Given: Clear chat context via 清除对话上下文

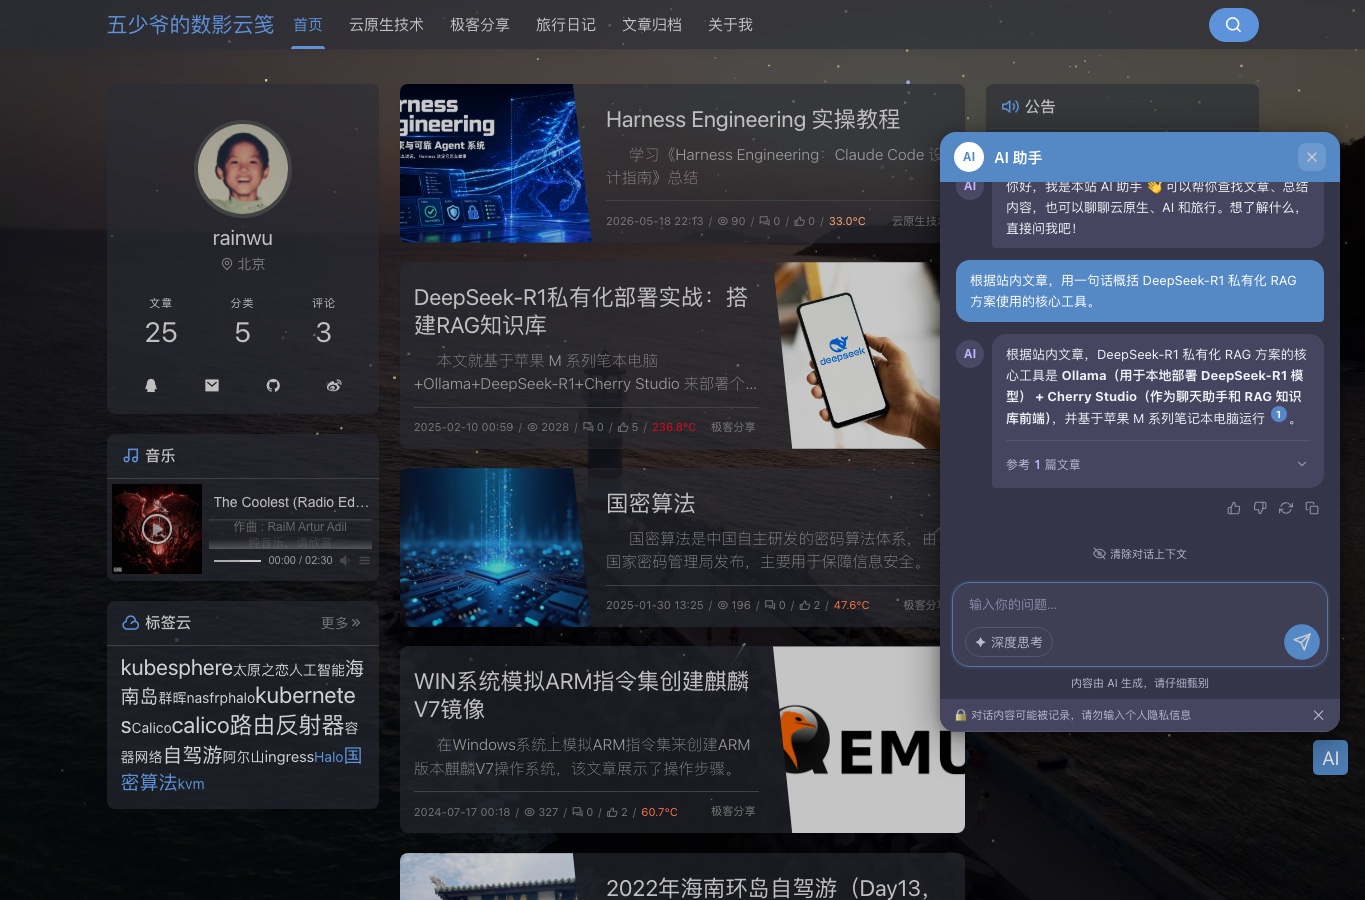Looking at the screenshot, I should coord(1140,554).
